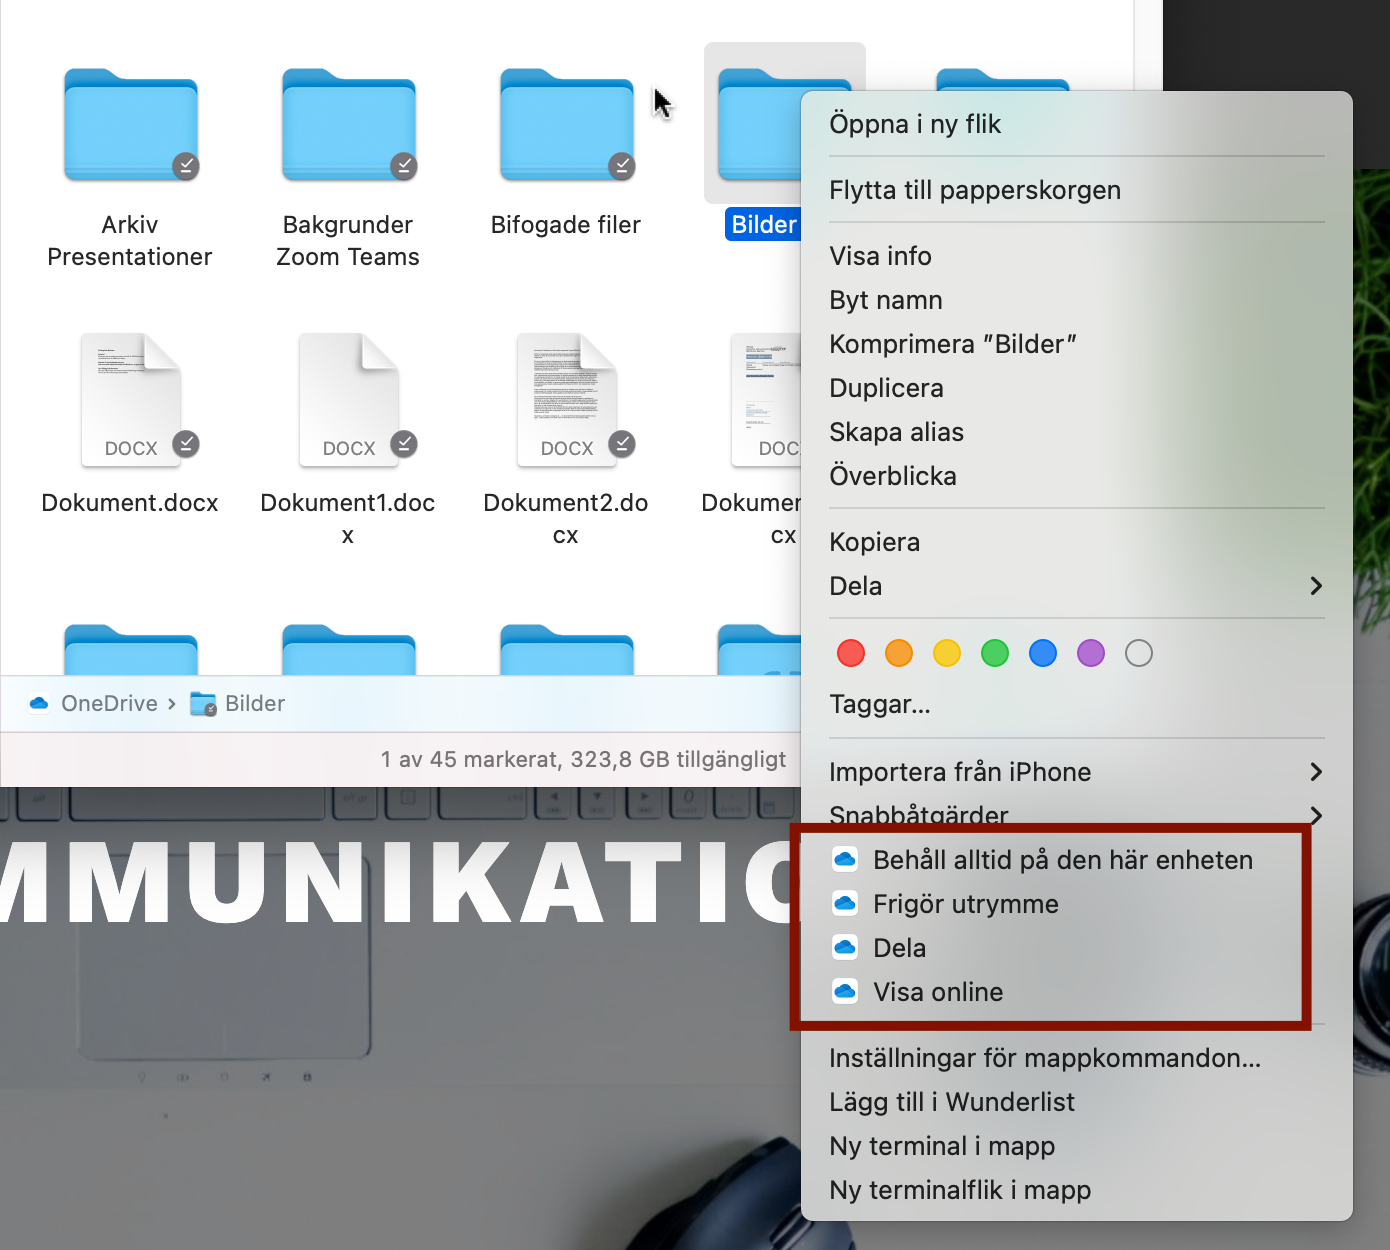Viewport: 1390px width, 1250px height.
Task: Open the Arkiv Presentationer folder icon
Action: click(x=130, y=126)
